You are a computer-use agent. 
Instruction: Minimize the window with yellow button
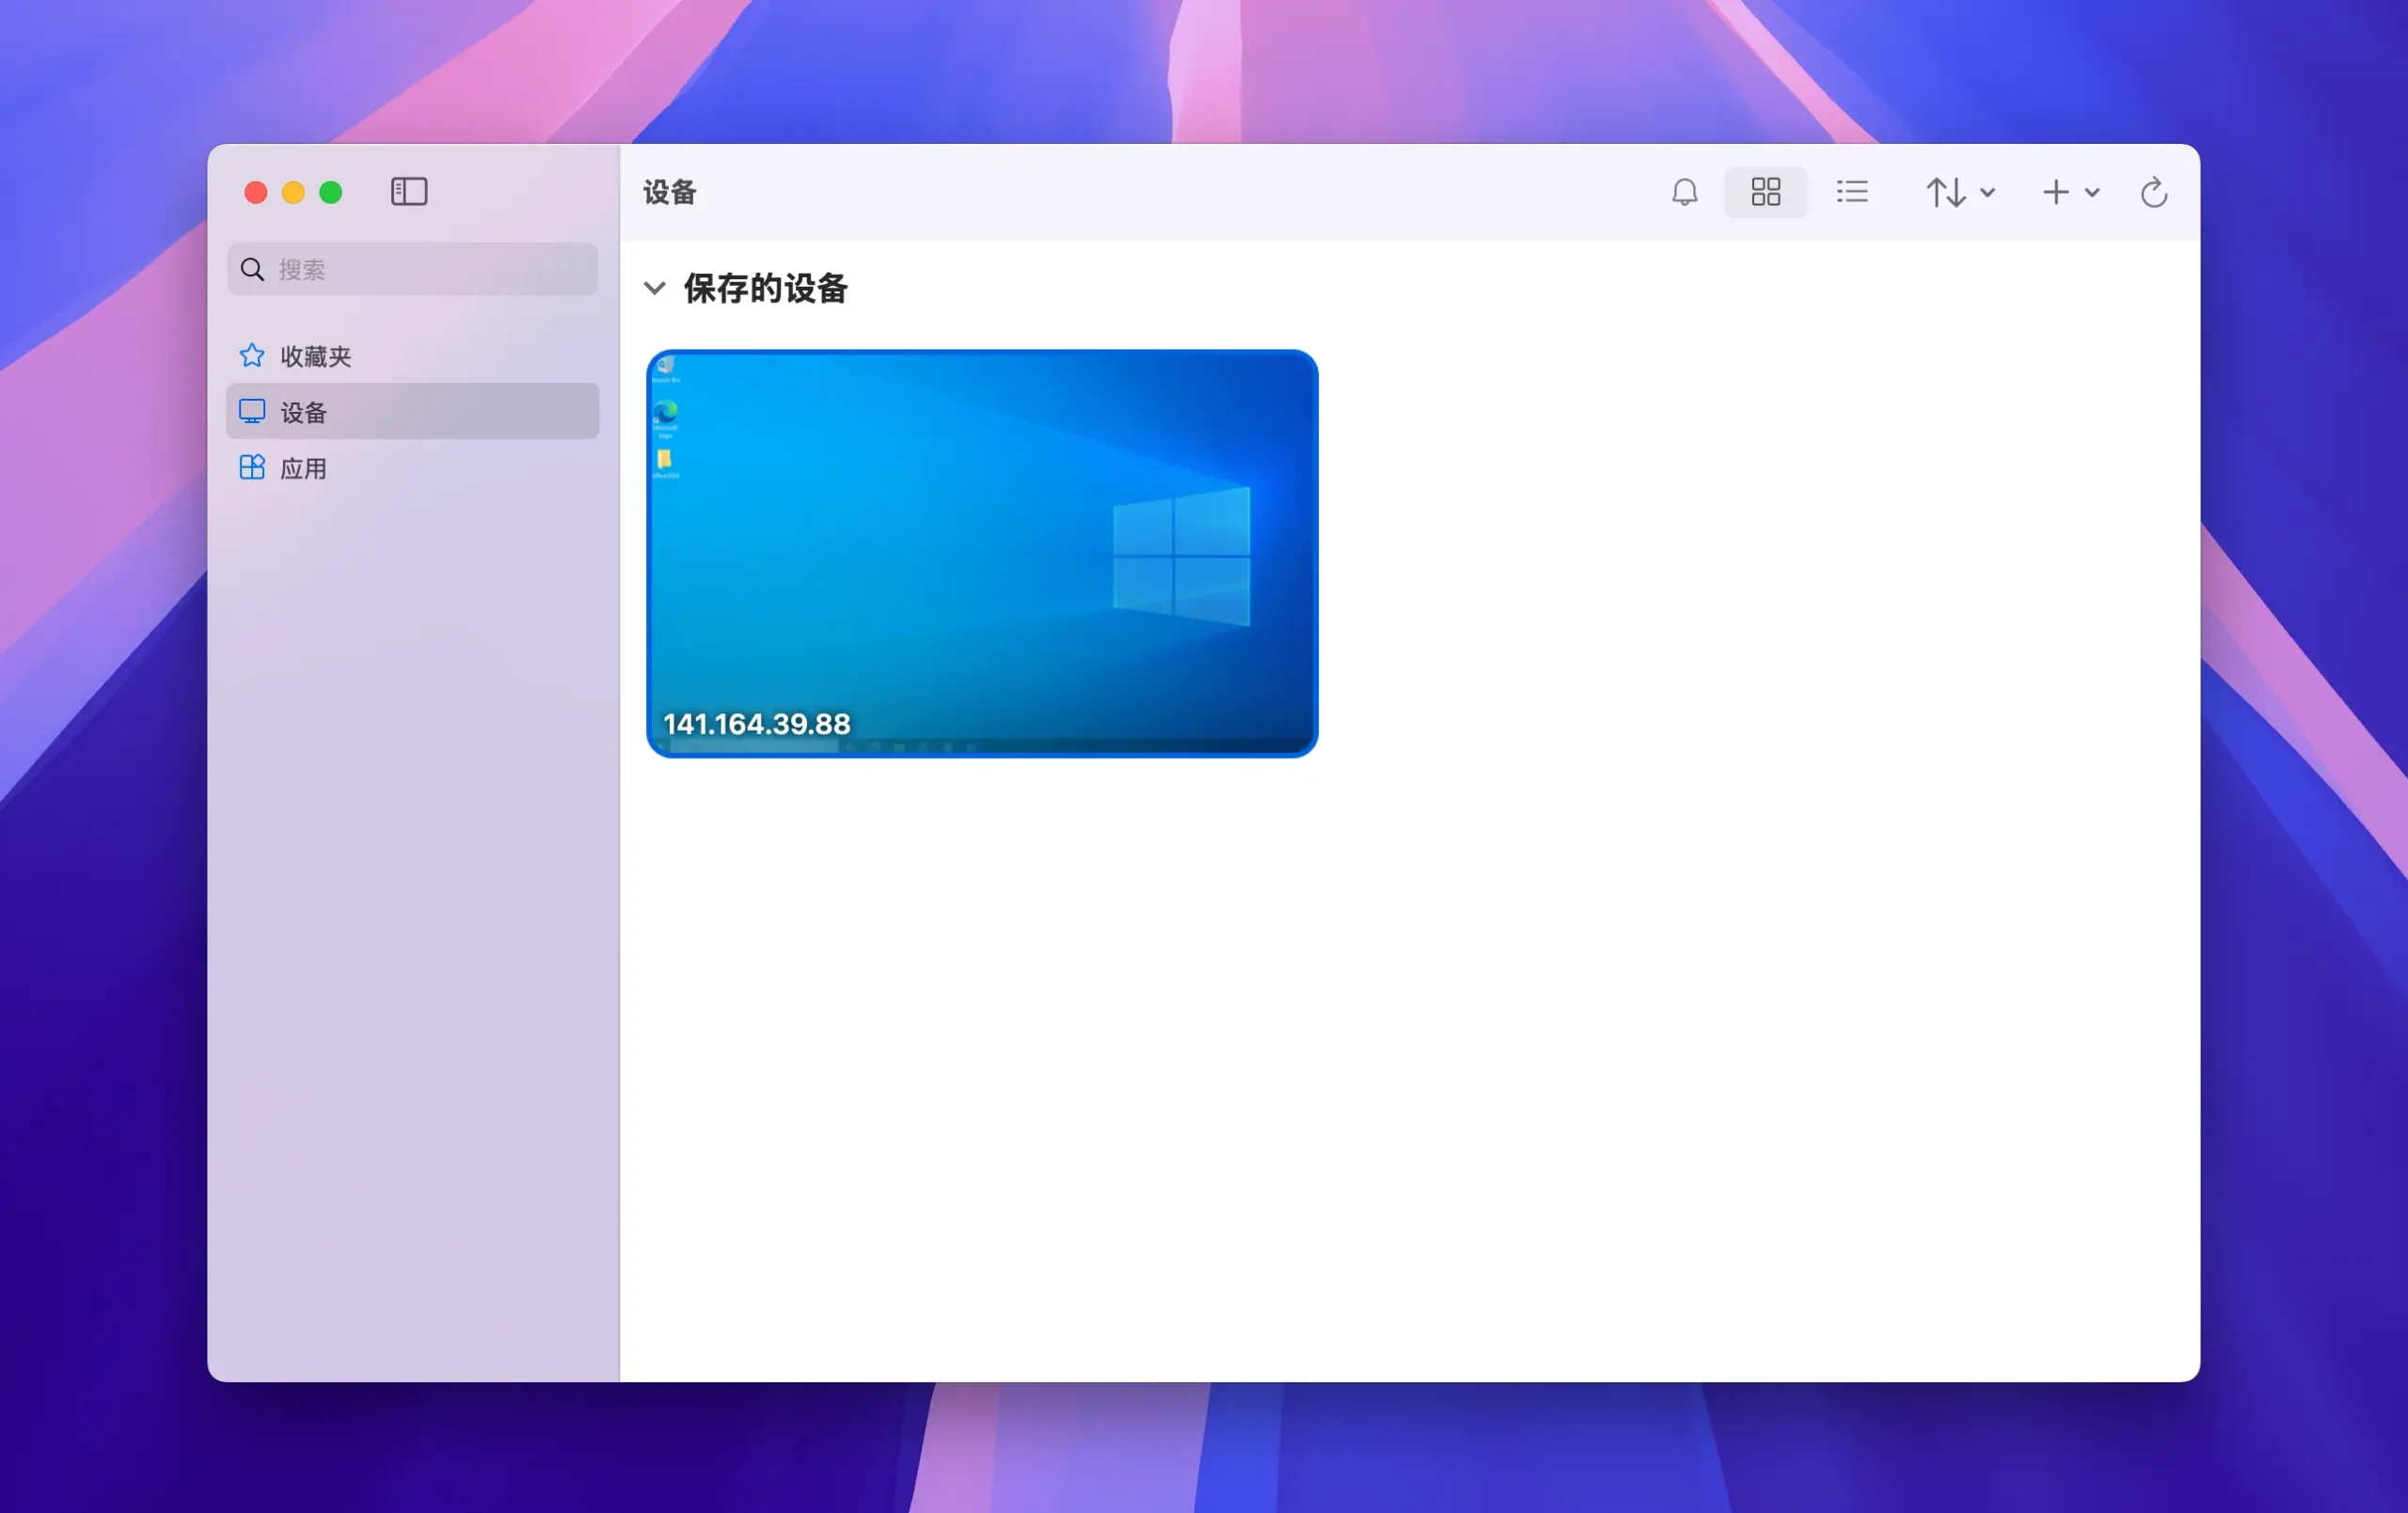click(x=293, y=192)
